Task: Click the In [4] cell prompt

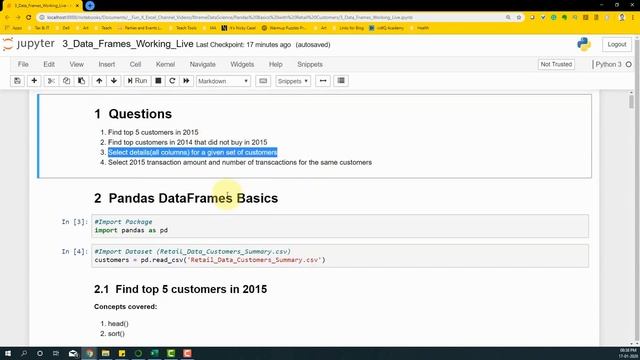Action: pos(75,251)
